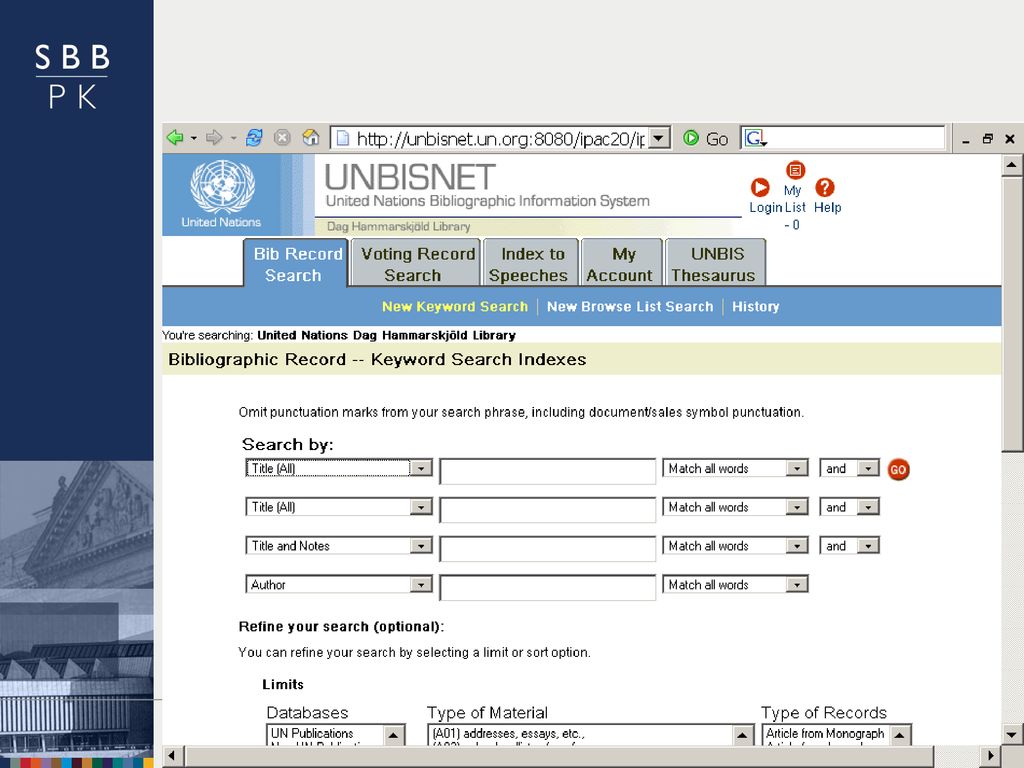Open the UNBIS Thesaurus tab
Screen dimensions: 1024x768
tap(715, 264)
